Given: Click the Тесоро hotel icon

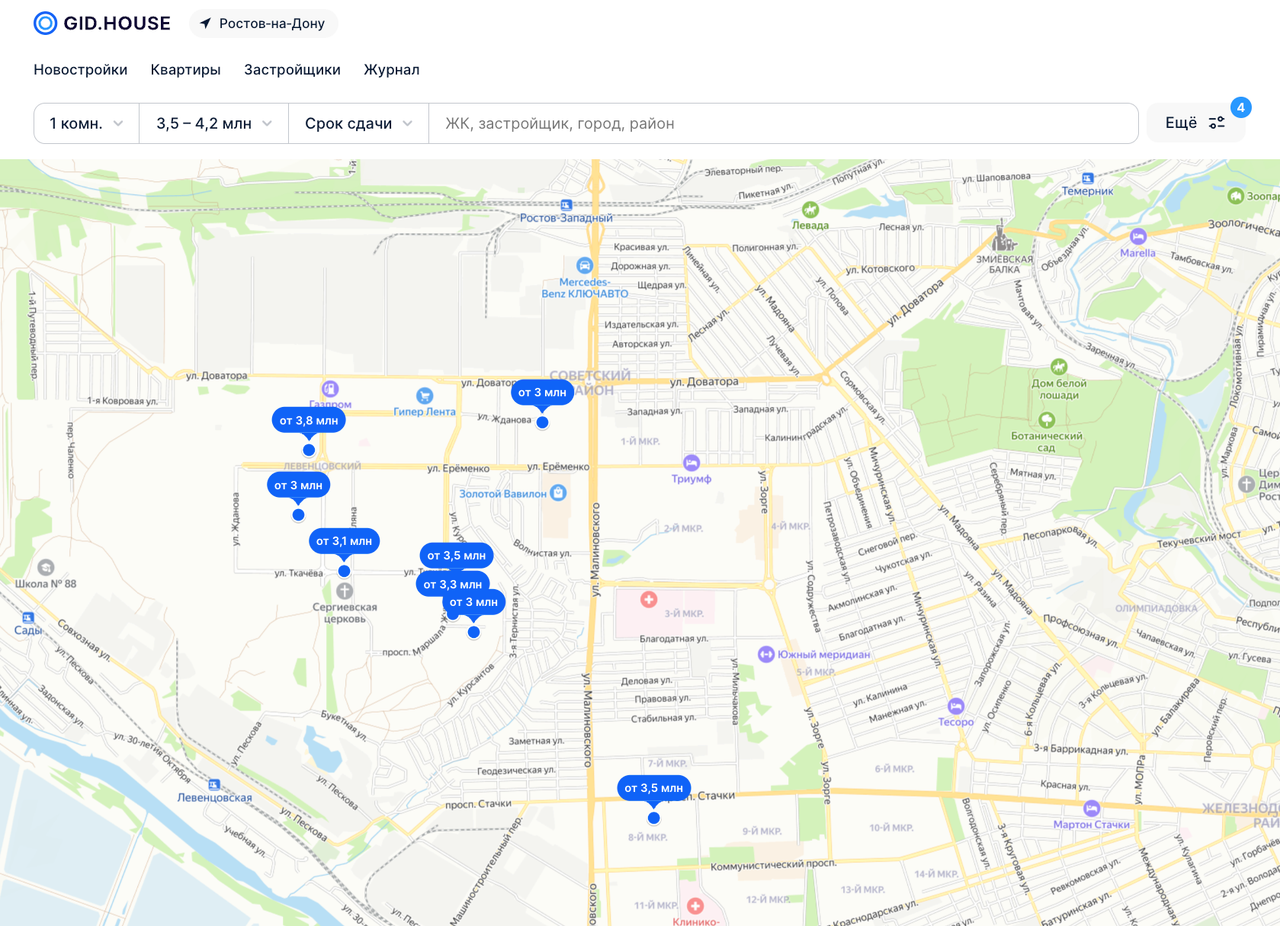Looking at the screenshot, I should (x=956, y=706).
